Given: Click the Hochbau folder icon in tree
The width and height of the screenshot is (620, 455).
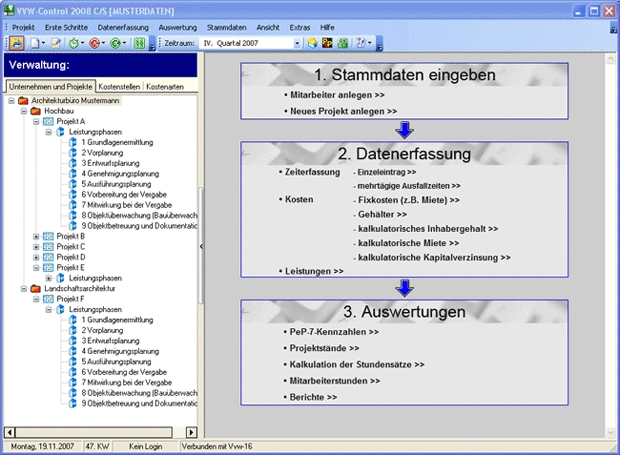Looking at the screenshot, I should (36, 111).
